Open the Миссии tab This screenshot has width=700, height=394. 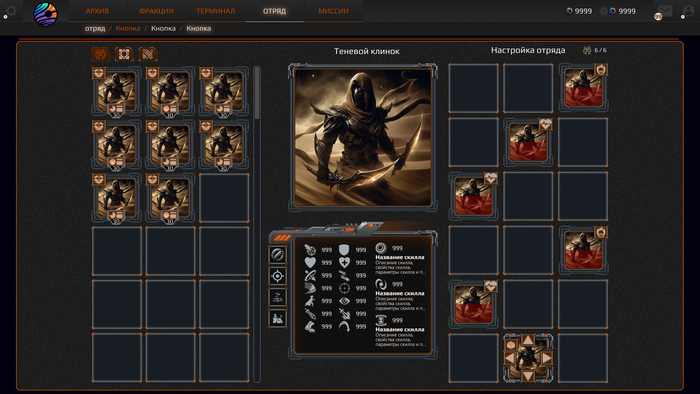(x=333, y=11)
